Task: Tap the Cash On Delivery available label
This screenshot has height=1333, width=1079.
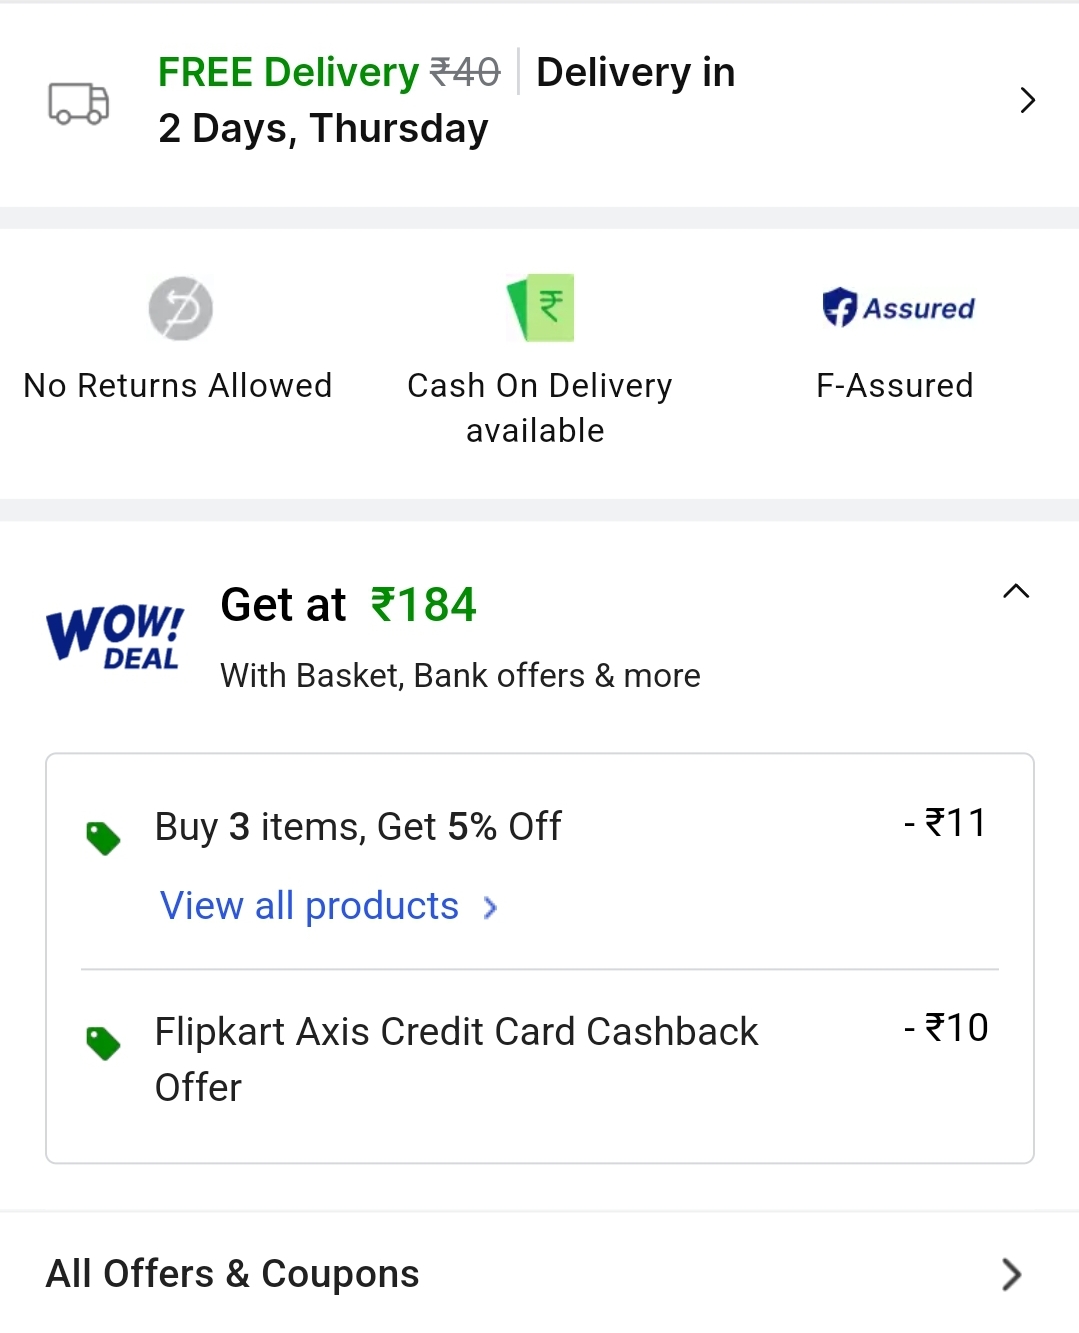Action: point(539,408)
